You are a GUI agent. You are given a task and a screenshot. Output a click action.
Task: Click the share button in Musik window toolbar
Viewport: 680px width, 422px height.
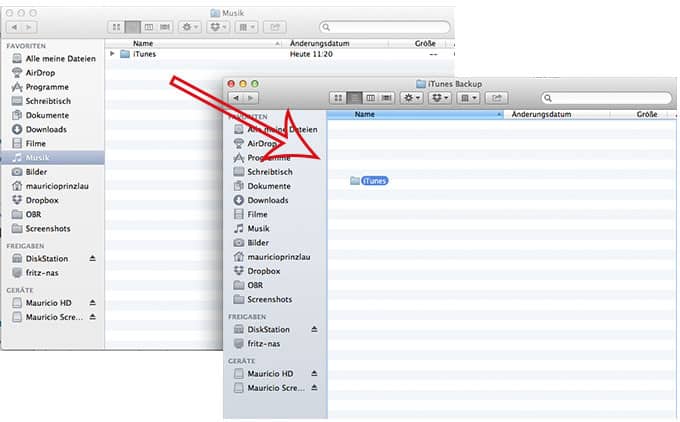[x=275, y=27]
